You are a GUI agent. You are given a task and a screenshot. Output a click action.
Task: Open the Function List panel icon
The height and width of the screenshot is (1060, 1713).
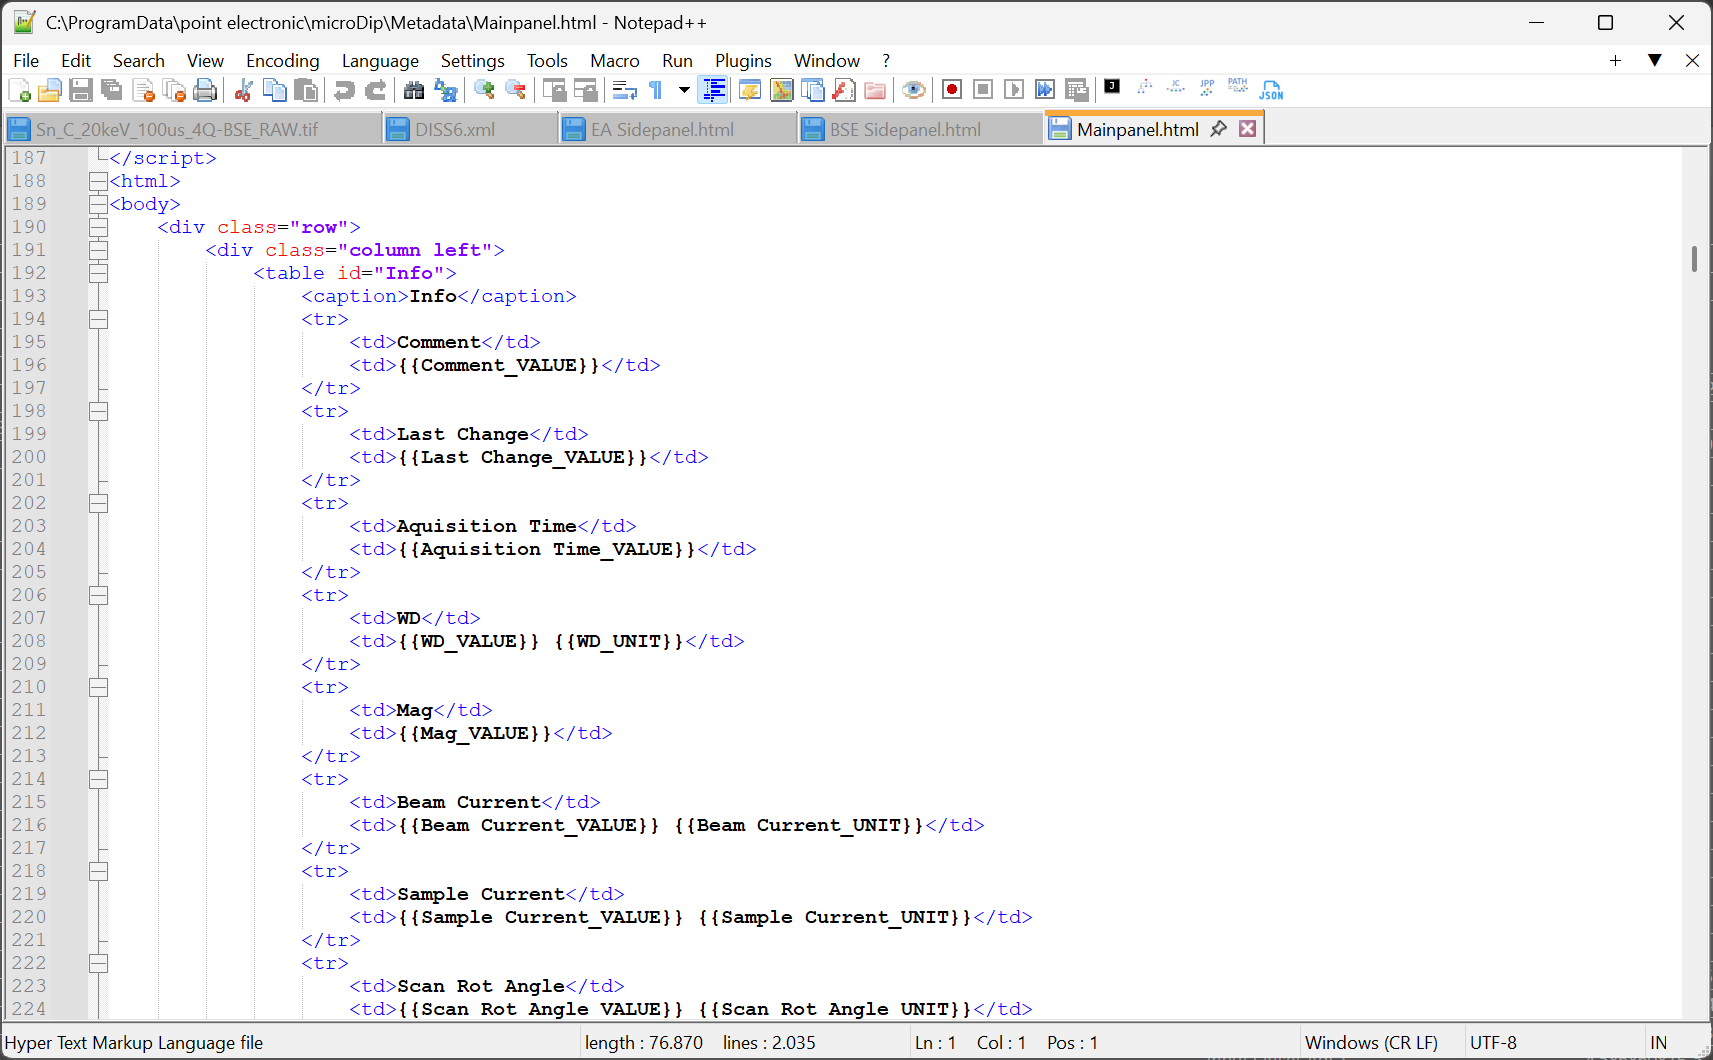click(844, 90)
